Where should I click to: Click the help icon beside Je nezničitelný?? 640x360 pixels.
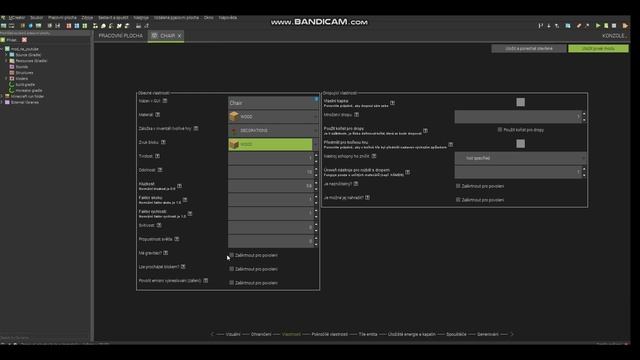click(x=356, y=184)
